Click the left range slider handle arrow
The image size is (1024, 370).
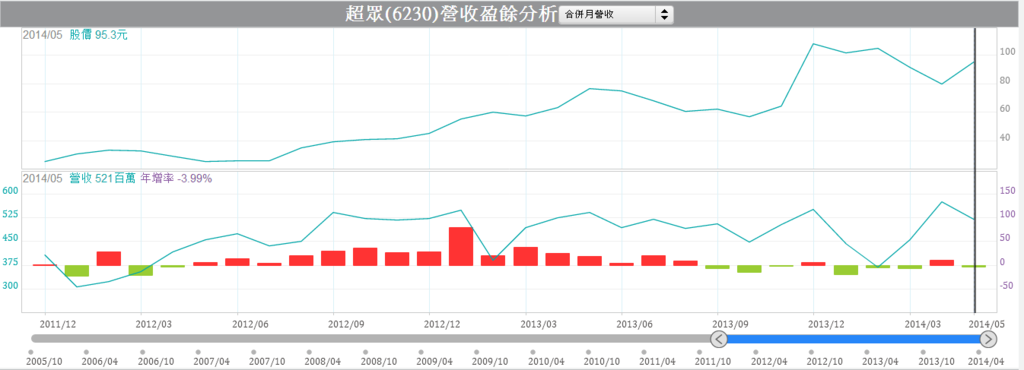pos(718,339)
